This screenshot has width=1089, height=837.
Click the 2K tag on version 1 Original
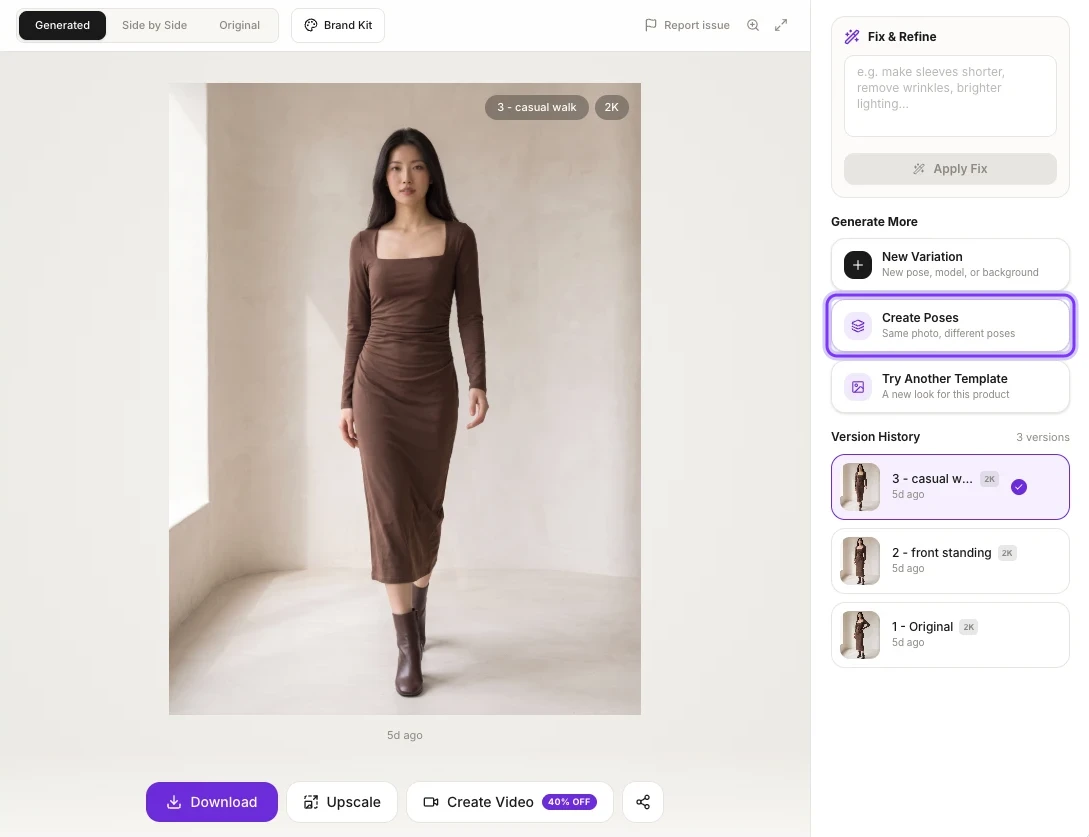point(968,627)
